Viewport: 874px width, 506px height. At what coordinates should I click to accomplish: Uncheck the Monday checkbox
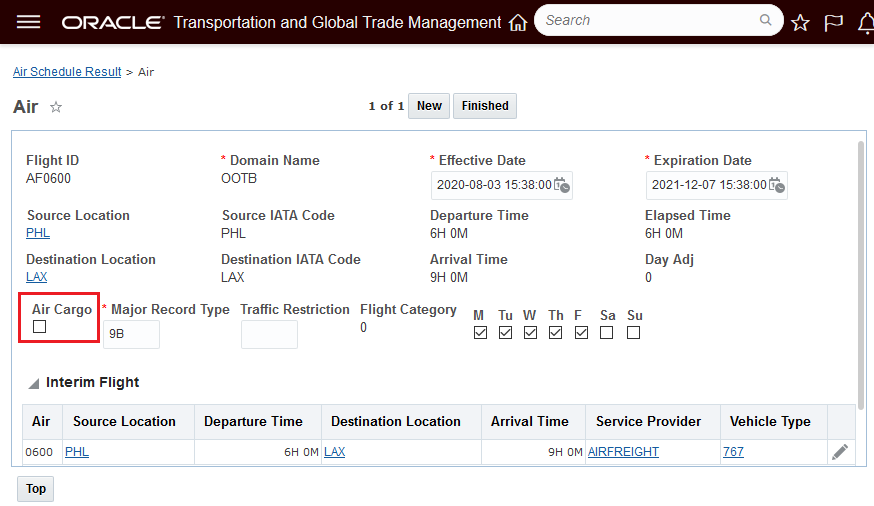click(480, 333)
